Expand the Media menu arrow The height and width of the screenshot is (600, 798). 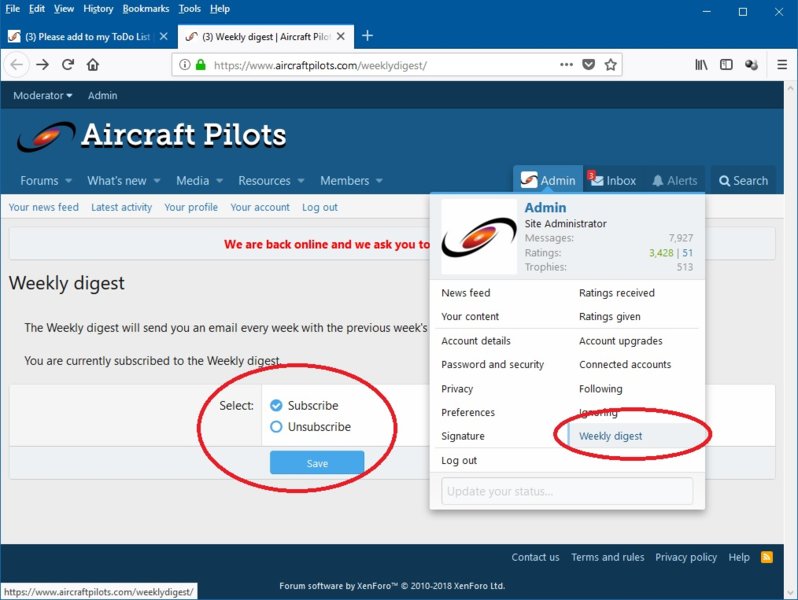(x=219, y=181)
